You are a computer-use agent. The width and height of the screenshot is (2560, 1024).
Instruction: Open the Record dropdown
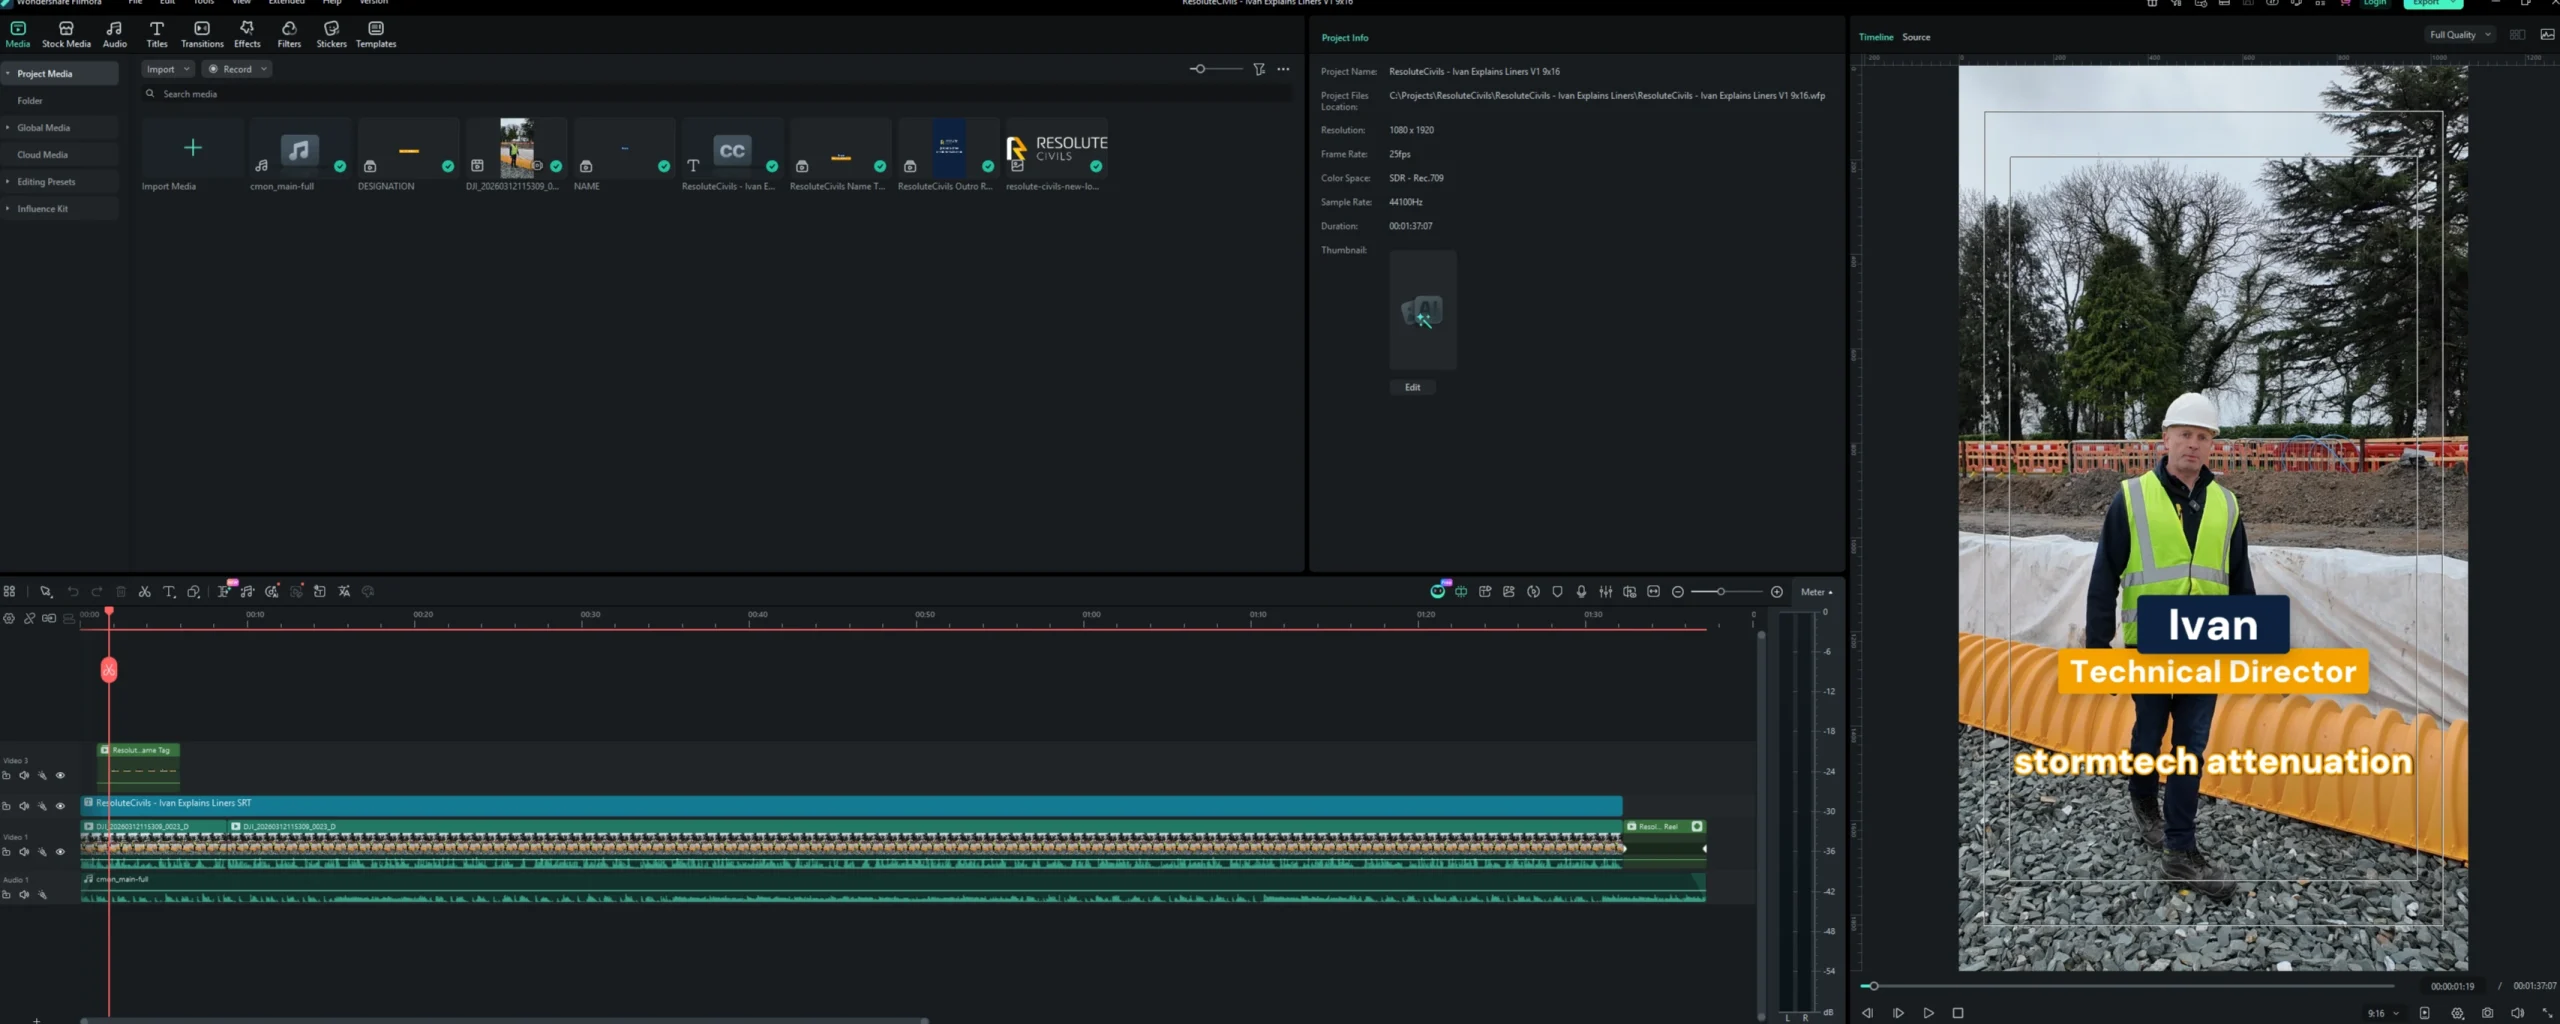[x=237, y=69]
